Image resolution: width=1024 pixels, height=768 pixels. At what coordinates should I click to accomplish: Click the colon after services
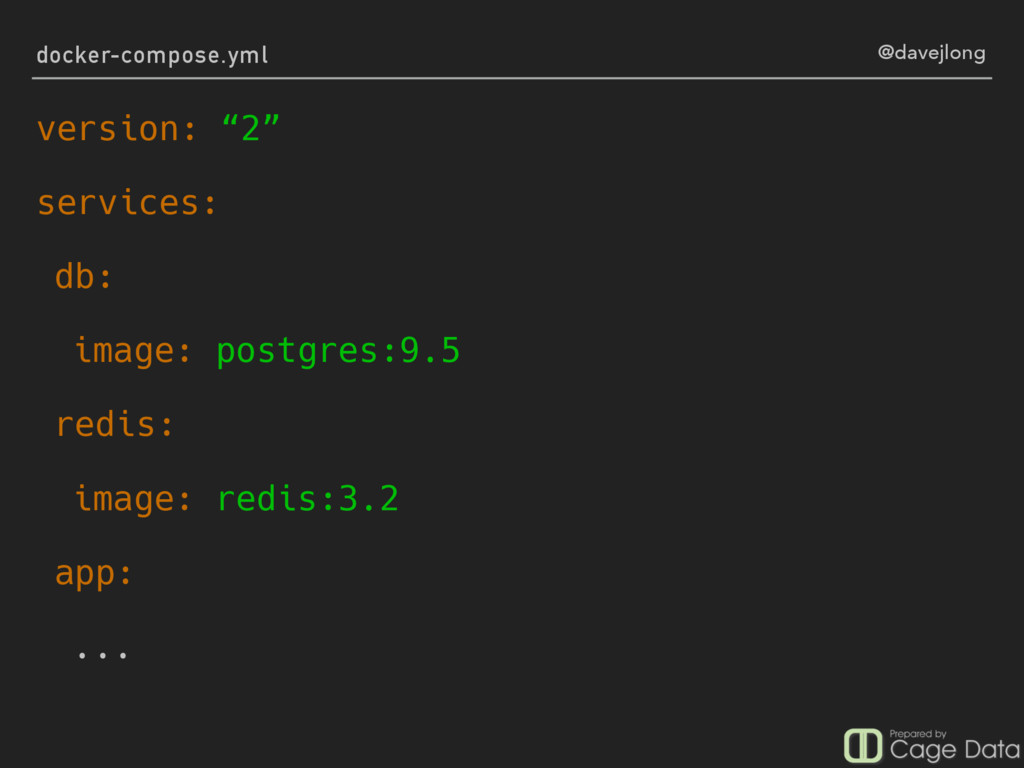tap(210, 205)
